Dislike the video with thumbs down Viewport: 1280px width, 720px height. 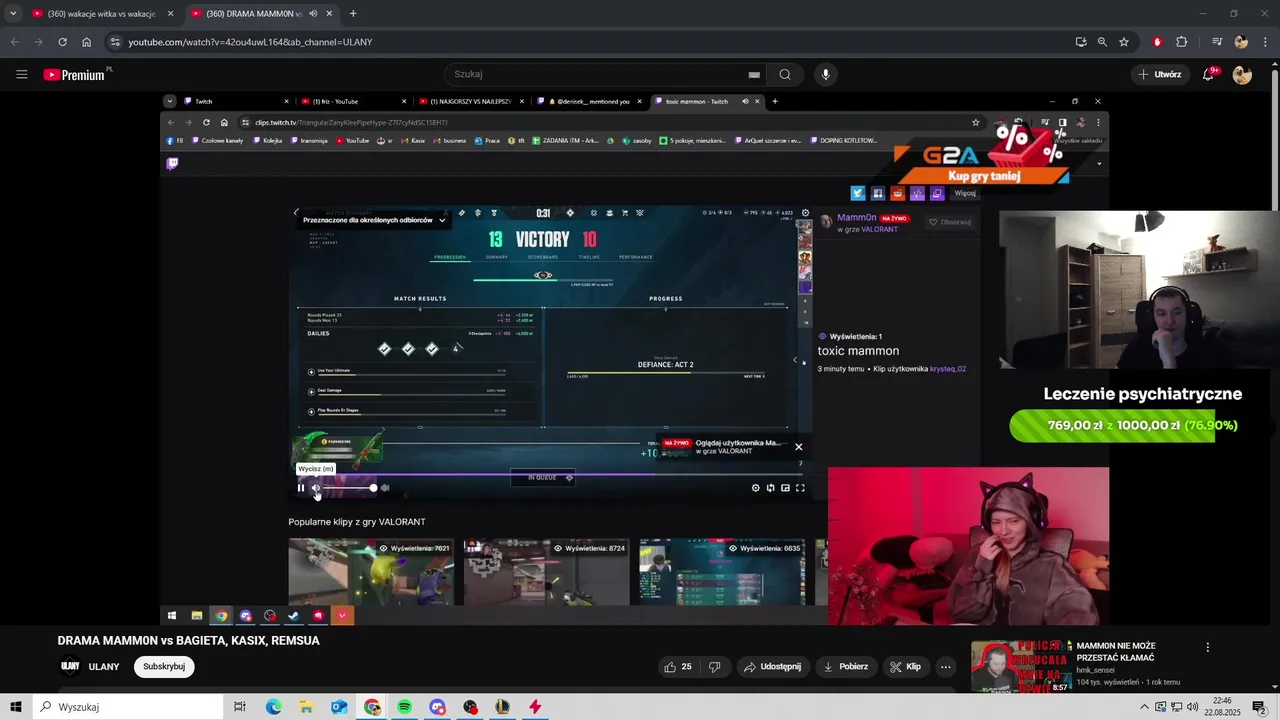pyautogui.click(x=714, y=666)
